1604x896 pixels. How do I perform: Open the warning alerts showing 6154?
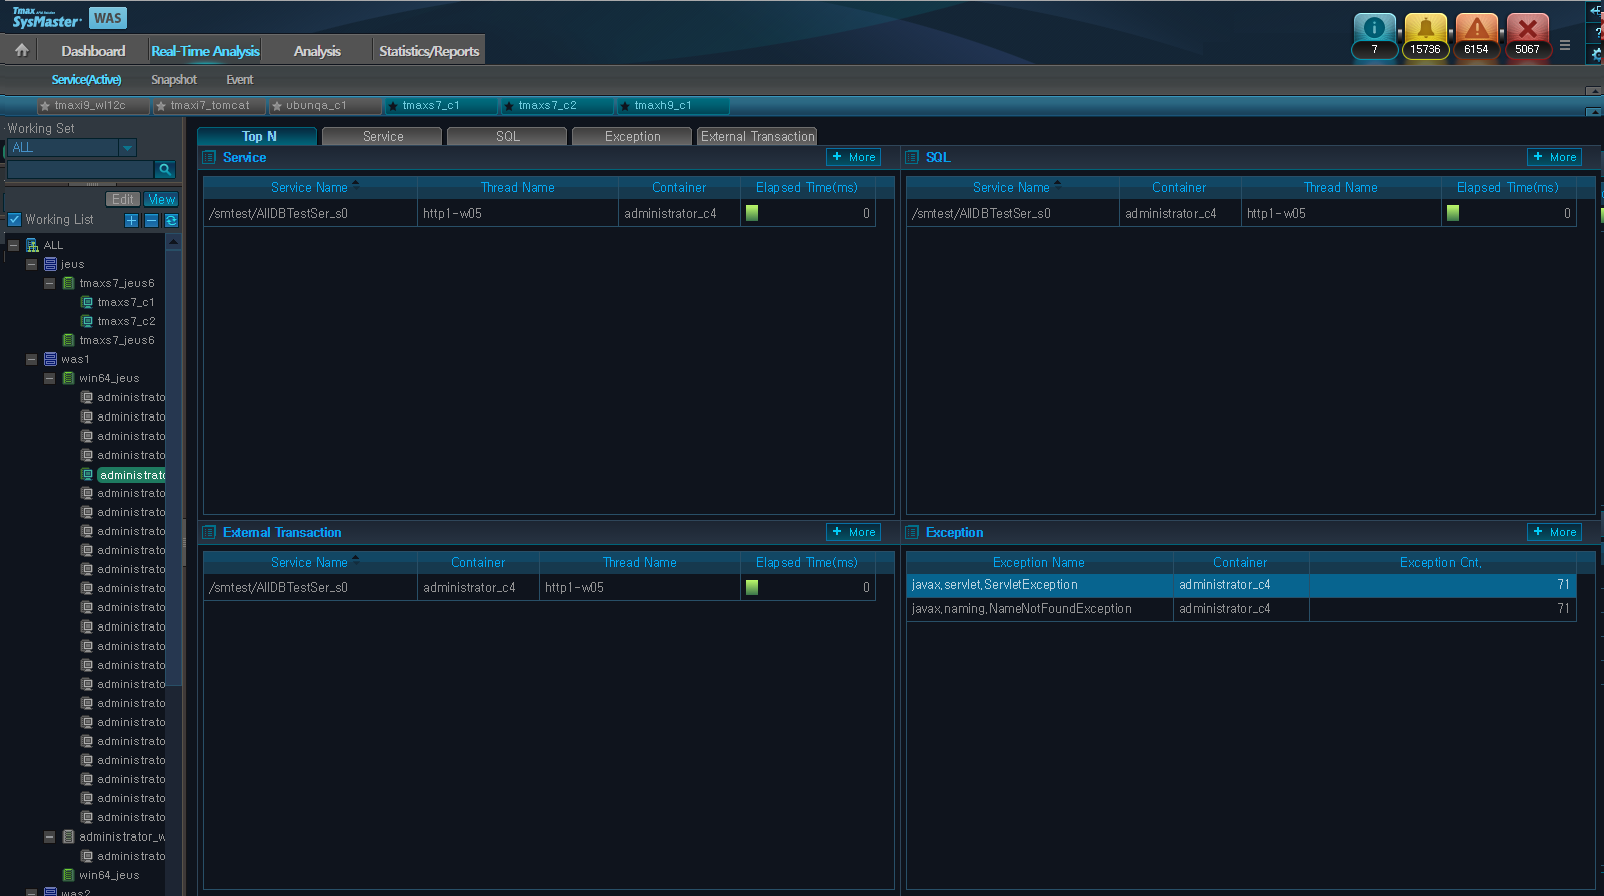(x=1476, y=37)
